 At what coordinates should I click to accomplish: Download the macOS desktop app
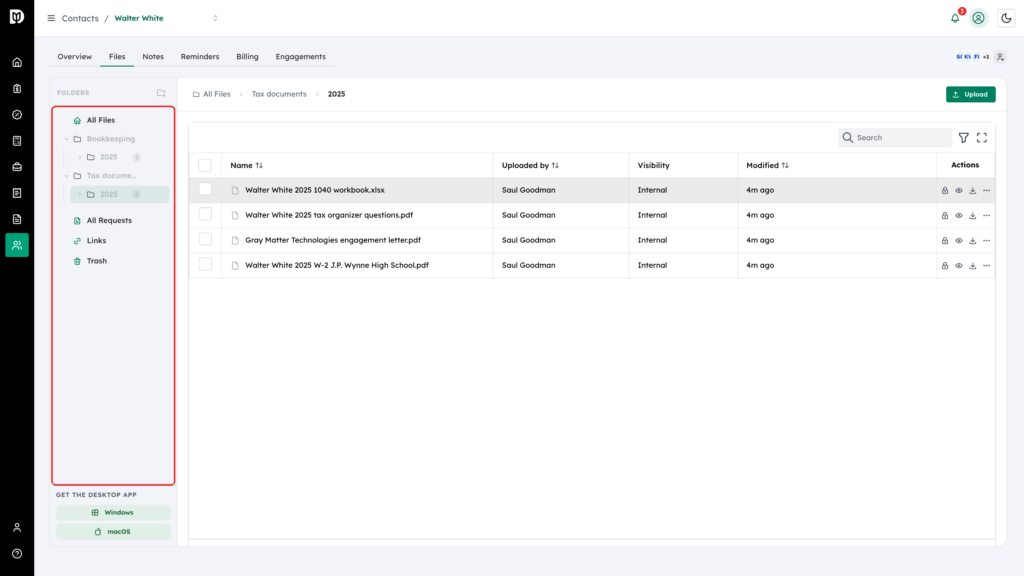(113, 532)
